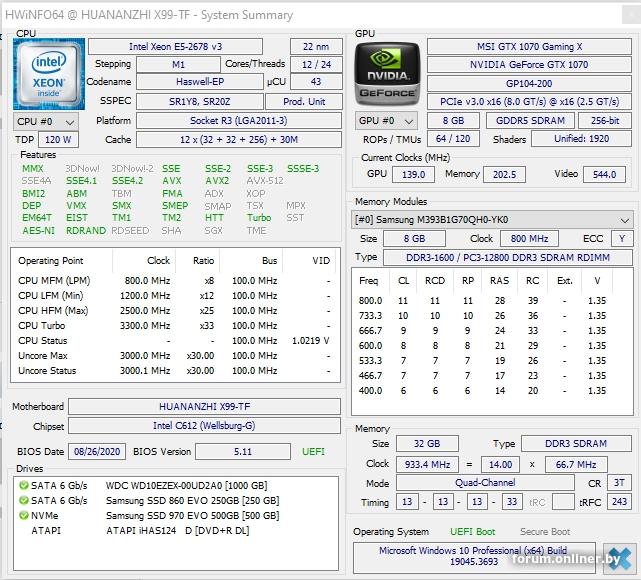641x580 pixels.
Task: Click the Uncore Status row
Action: point(175,371)
